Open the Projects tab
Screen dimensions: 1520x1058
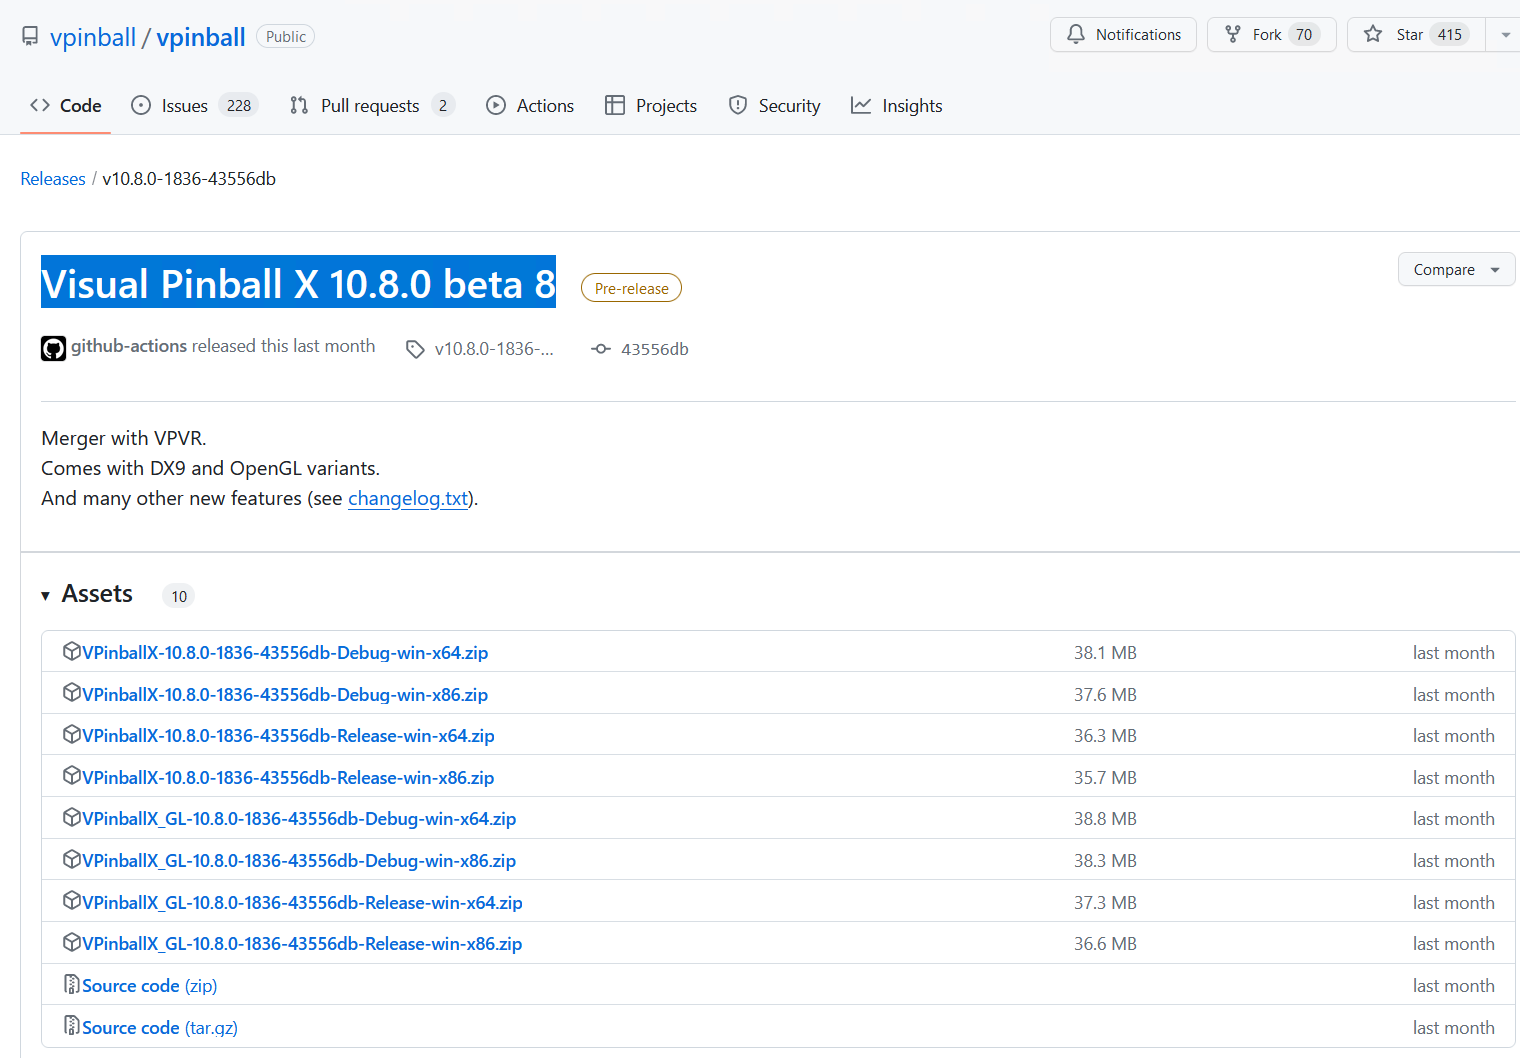tap(651, 106)
